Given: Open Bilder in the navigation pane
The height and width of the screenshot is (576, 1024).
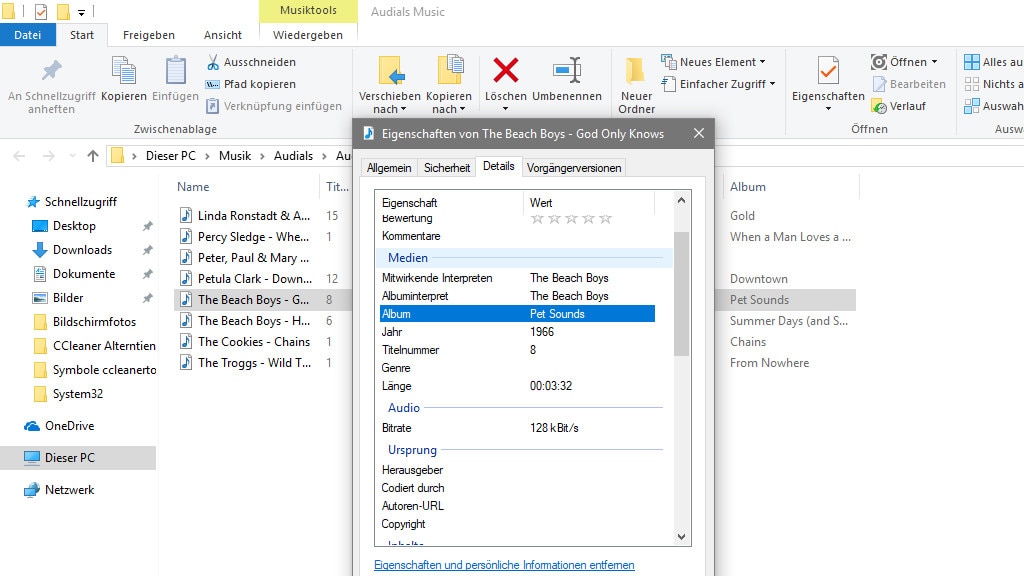Looking at the screenshot, I should pyautogui.click(x=68, y=298).
